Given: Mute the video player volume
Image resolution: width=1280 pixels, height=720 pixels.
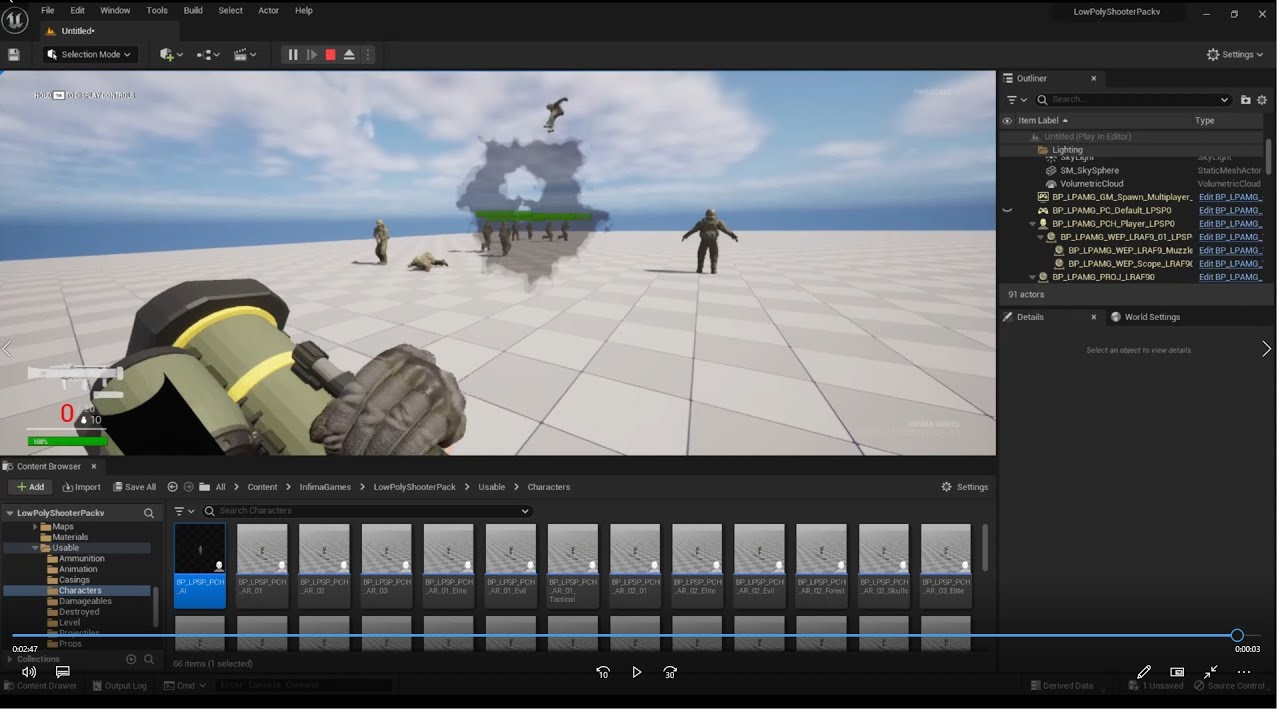Looking at the screenshot, I should pos(29,672).
